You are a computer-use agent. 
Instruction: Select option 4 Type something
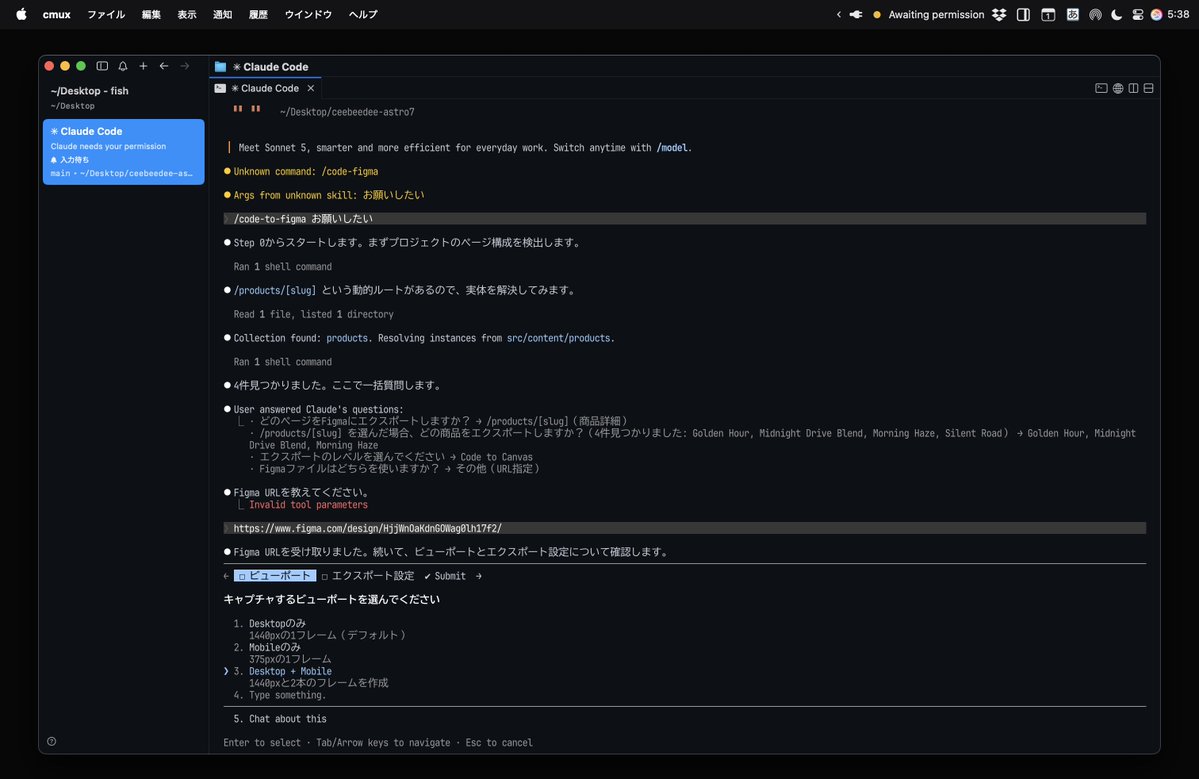point(280,696)
